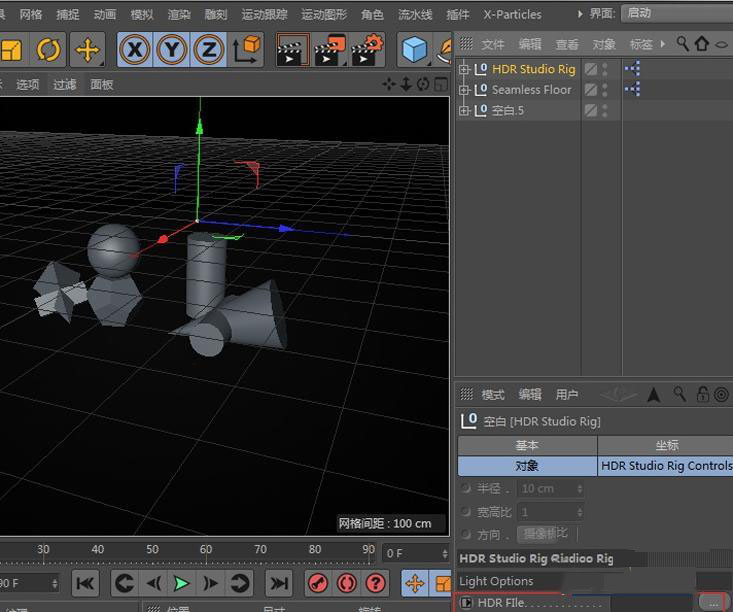Open viewport 面板 menu
The width and height of the screenshot is (733, 612).
tap(101, 85)
